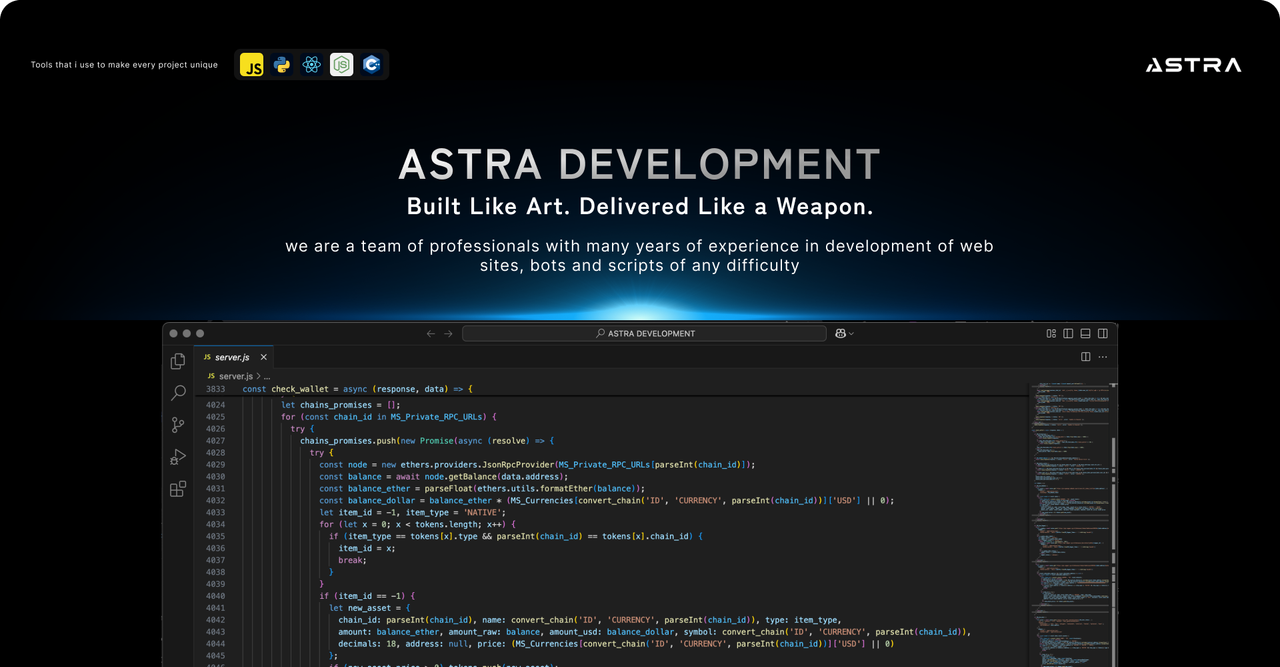Viewport: 1280px width, 667px height.
Task: Click the ASTRA logo in the header
Action: 1193,65
